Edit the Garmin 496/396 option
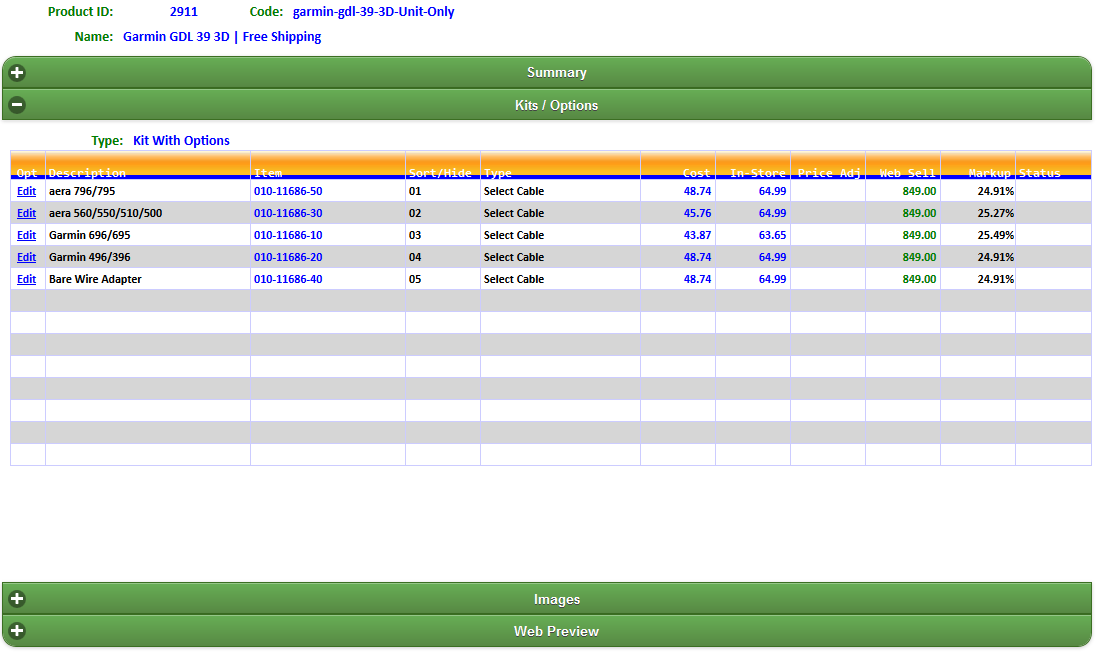This screenshot has height=658, width=1100. 27,257
